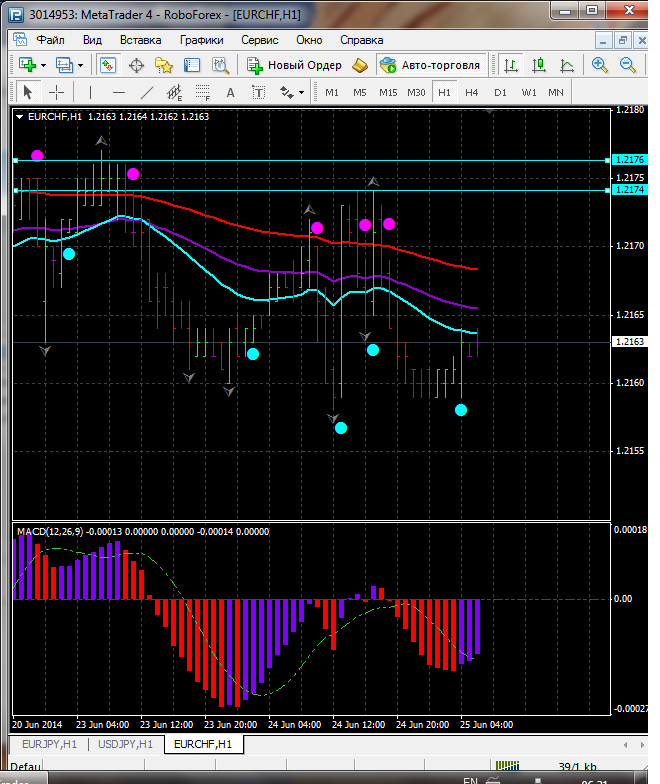Open the Файл menu
660x784 pixels.
(50, 40)
